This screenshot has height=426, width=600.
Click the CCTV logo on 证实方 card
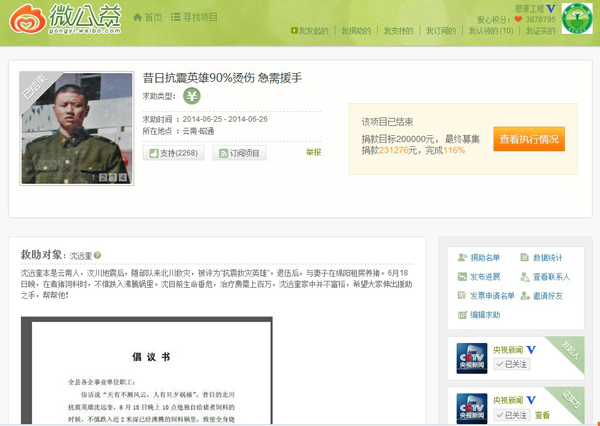coord(472,408)
